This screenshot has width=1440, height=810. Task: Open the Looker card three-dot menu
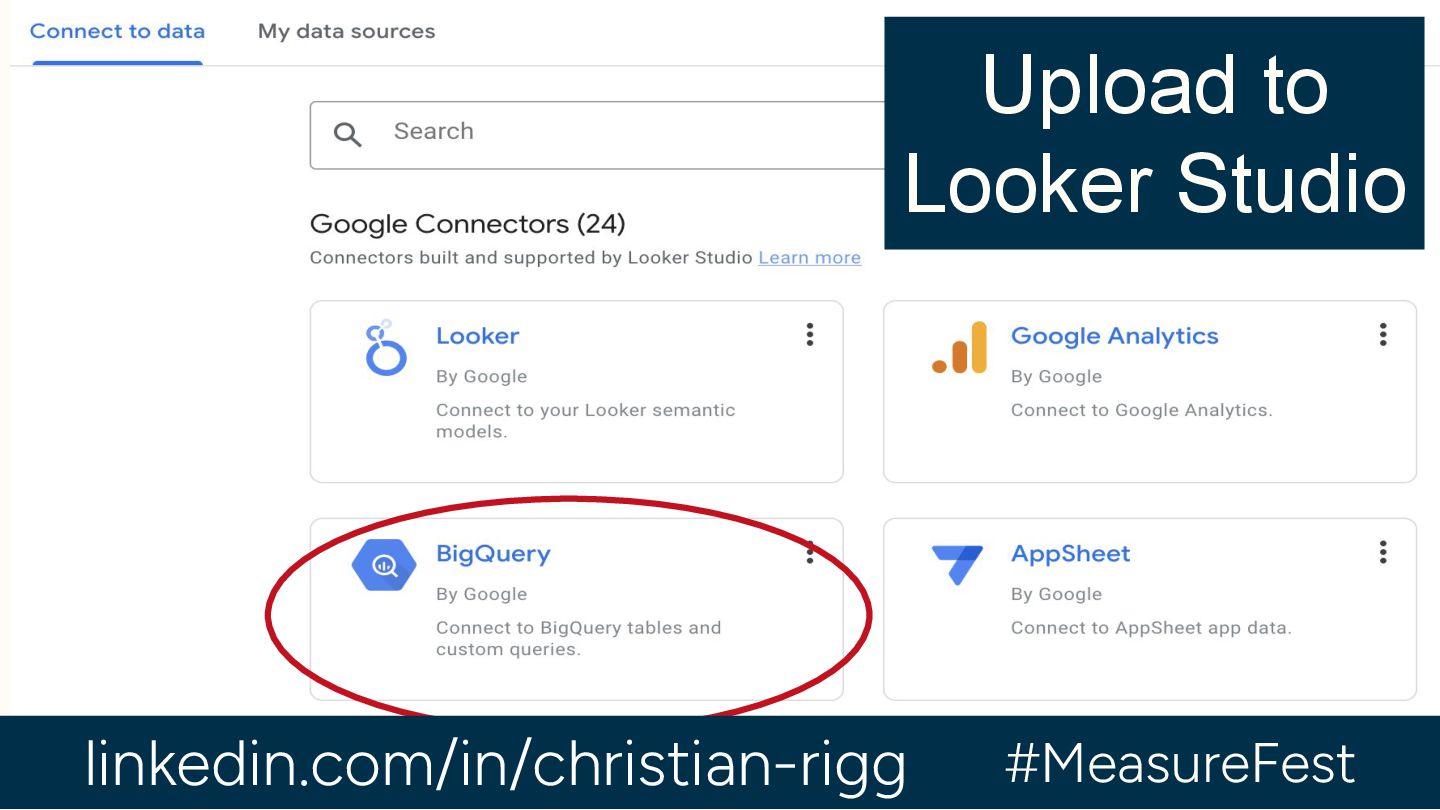(810, 335)
